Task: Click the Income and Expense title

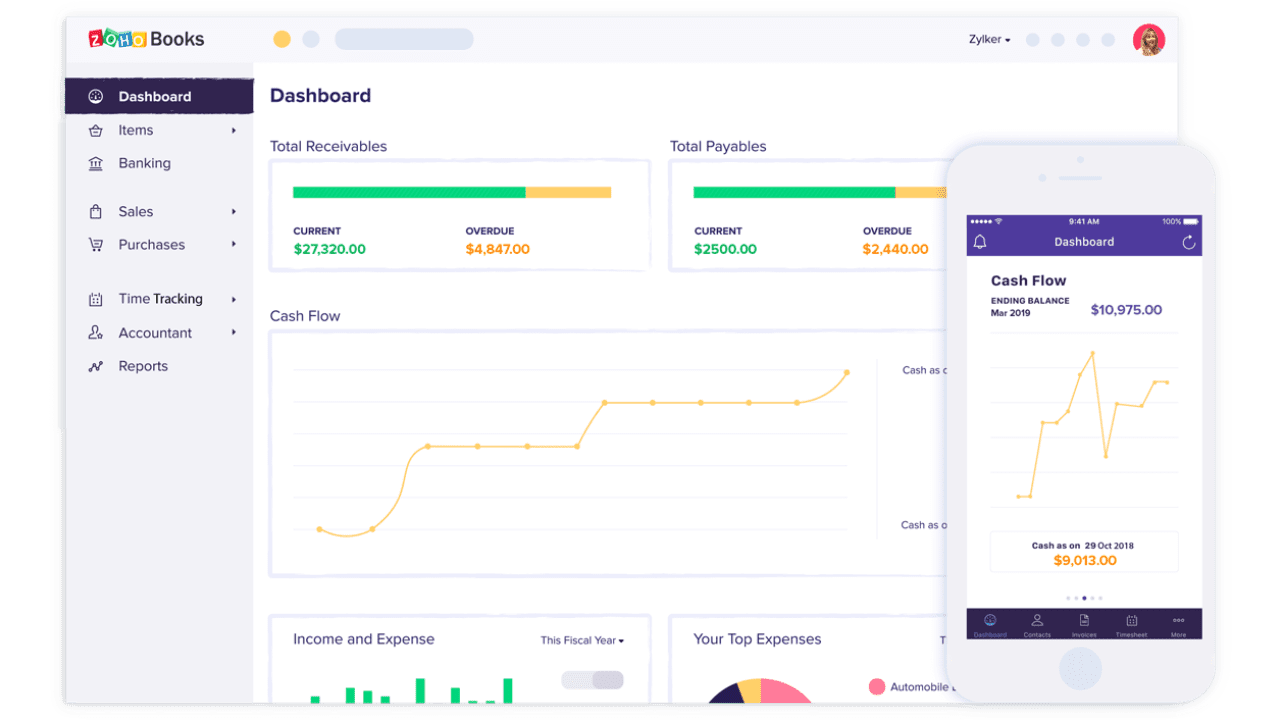Action: click(364, 639)
